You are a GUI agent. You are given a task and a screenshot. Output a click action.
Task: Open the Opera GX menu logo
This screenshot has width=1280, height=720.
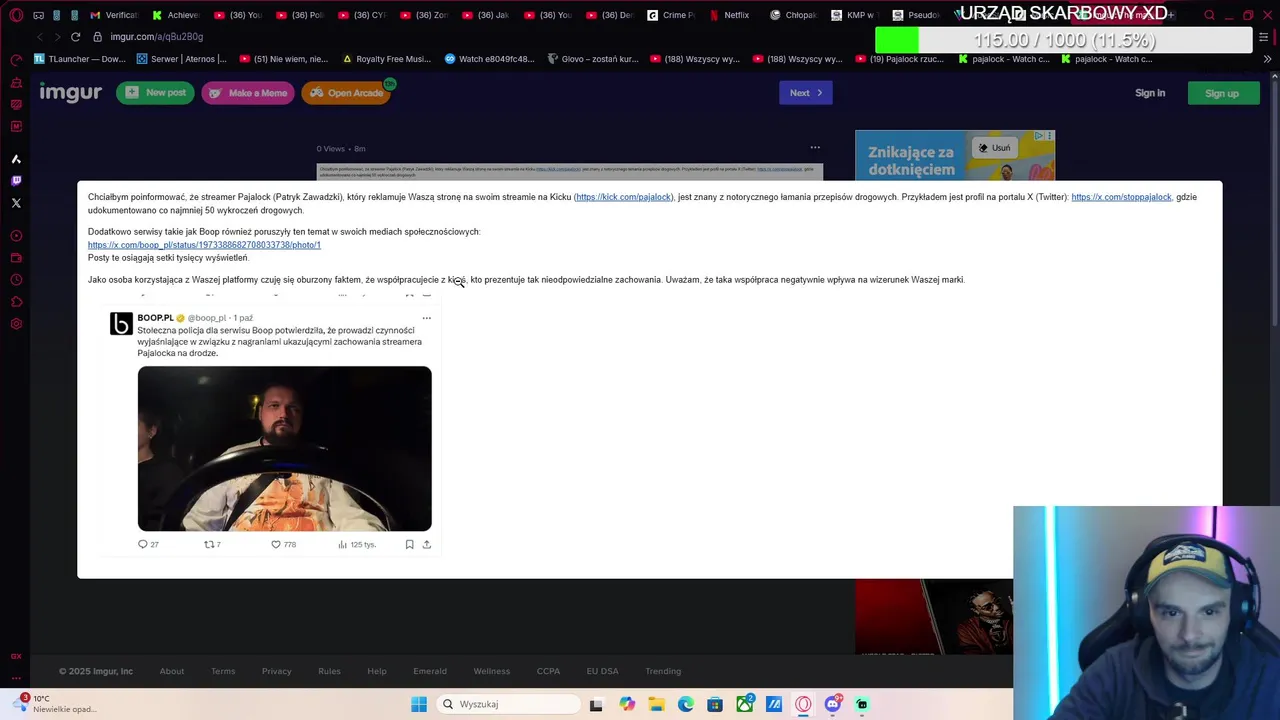pos(16,15)
